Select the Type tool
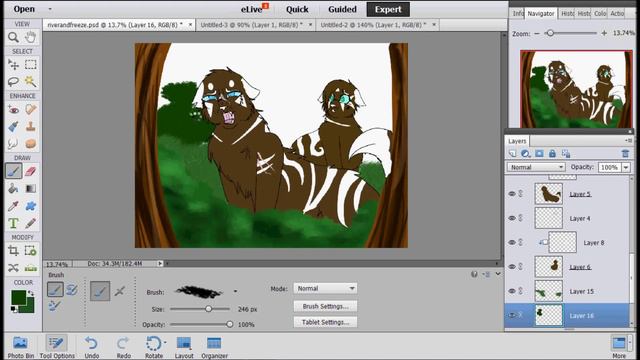 [13, 223]
